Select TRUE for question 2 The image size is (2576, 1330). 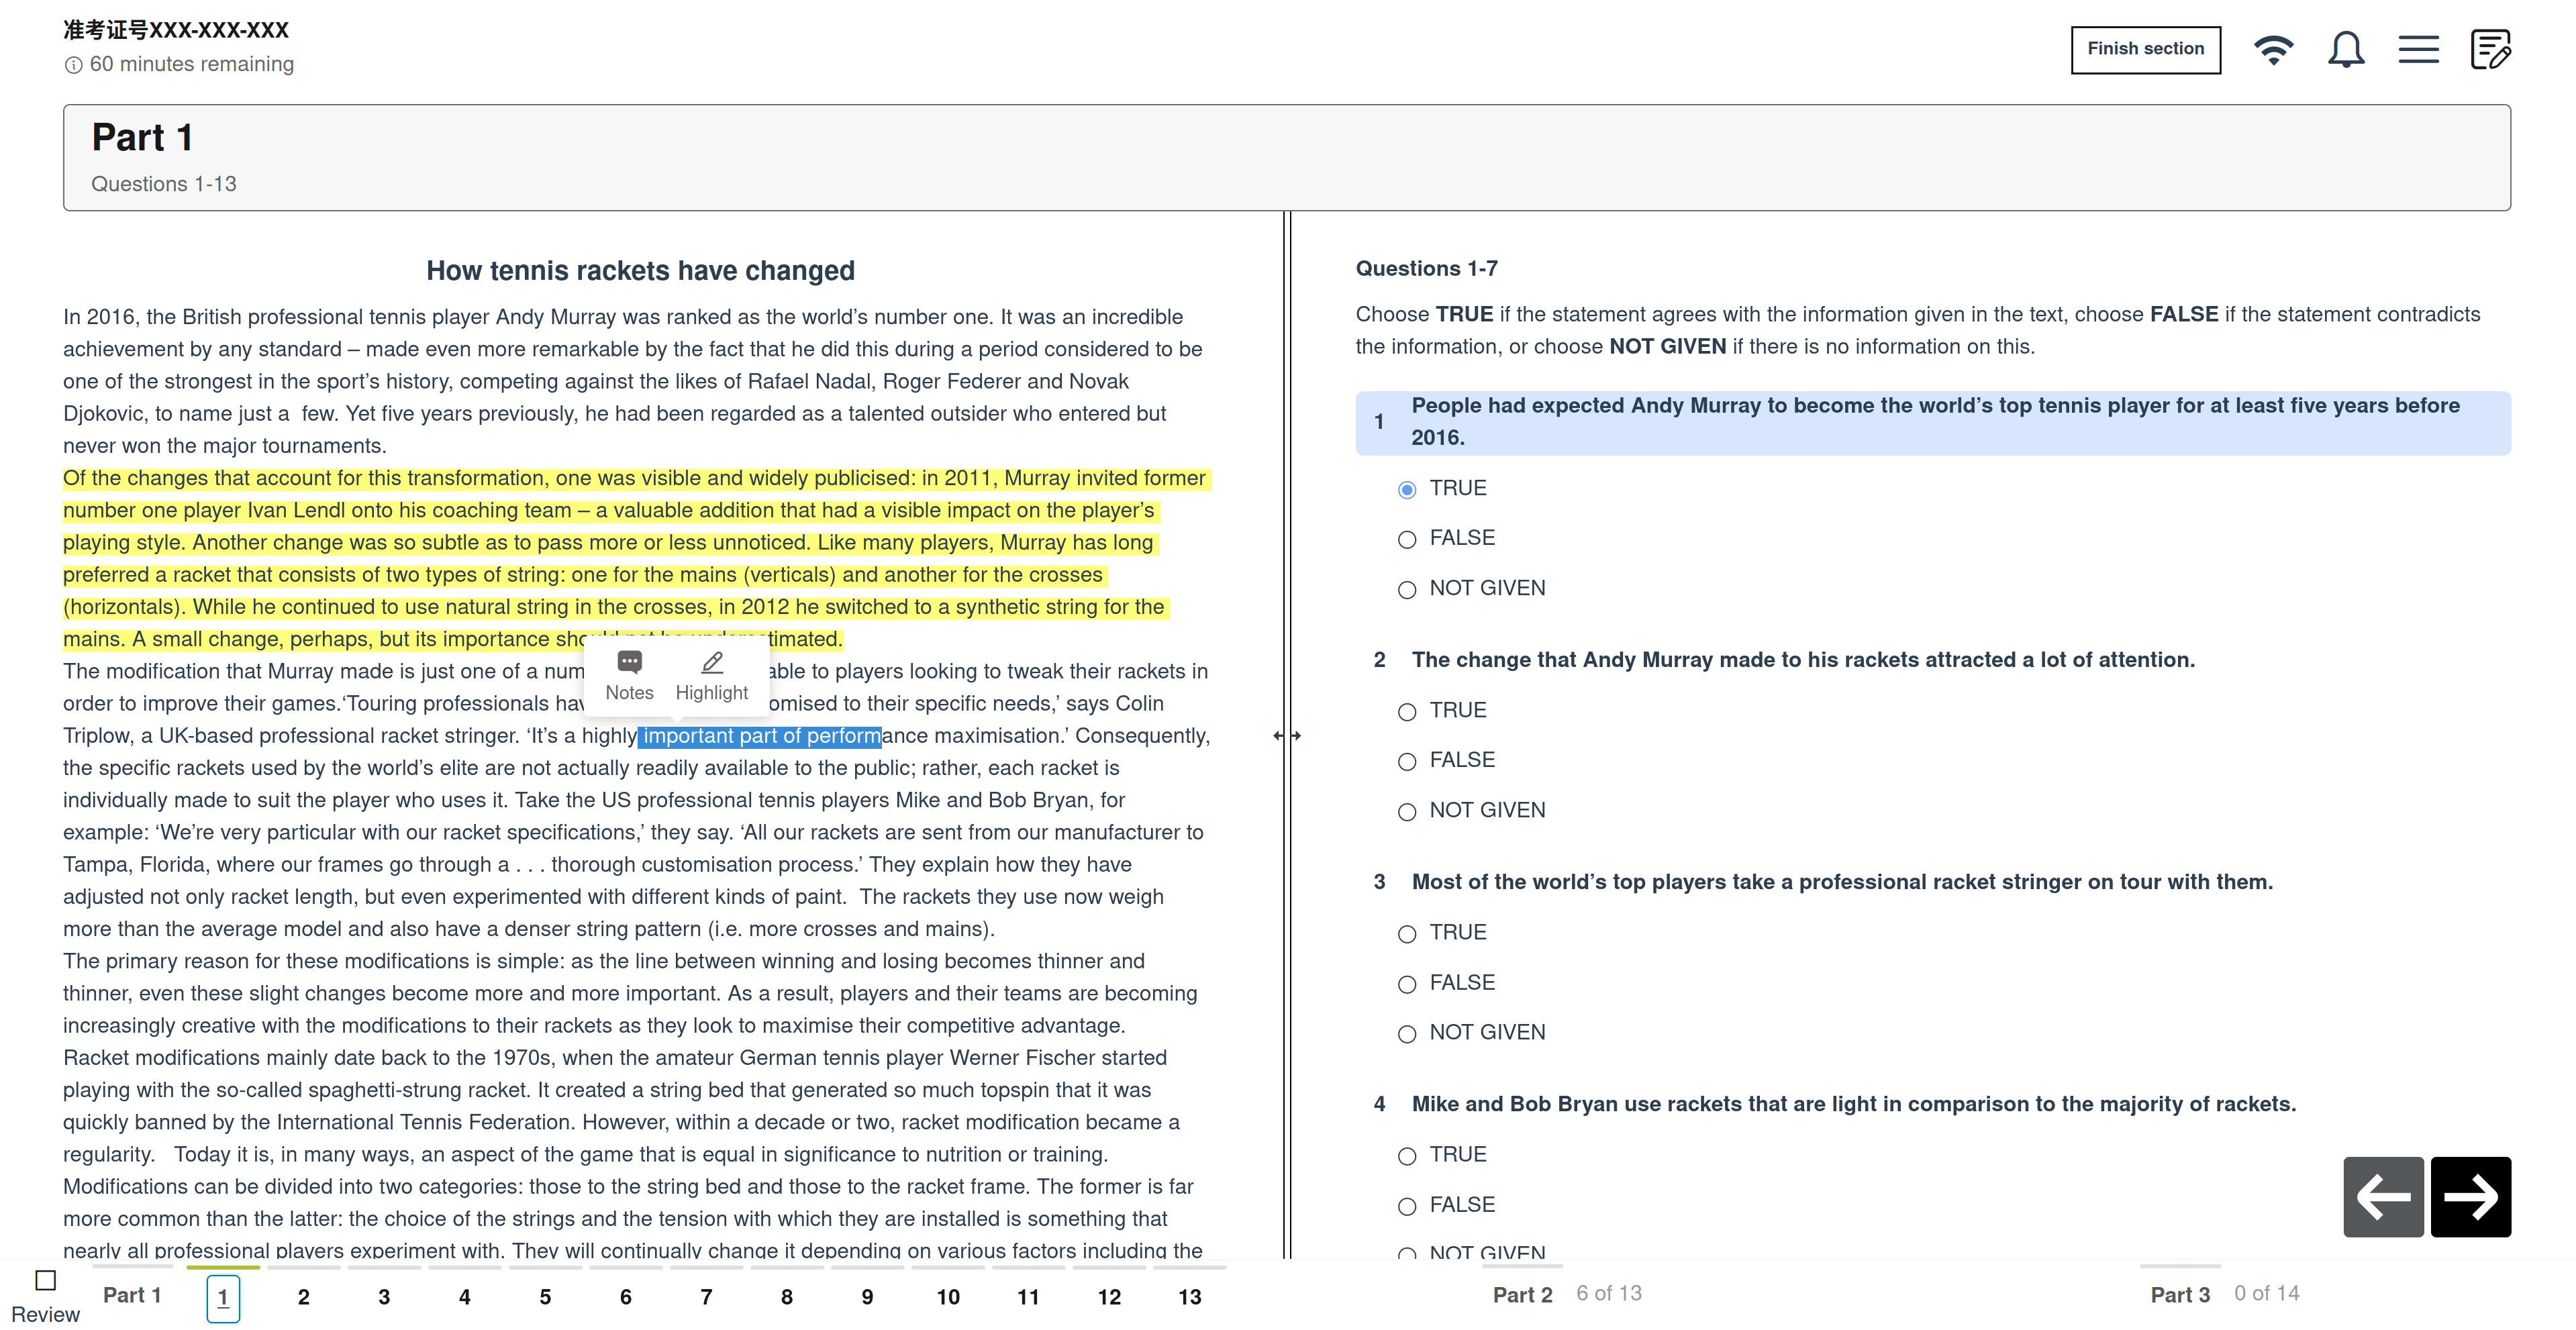(x=1406, y=711)
